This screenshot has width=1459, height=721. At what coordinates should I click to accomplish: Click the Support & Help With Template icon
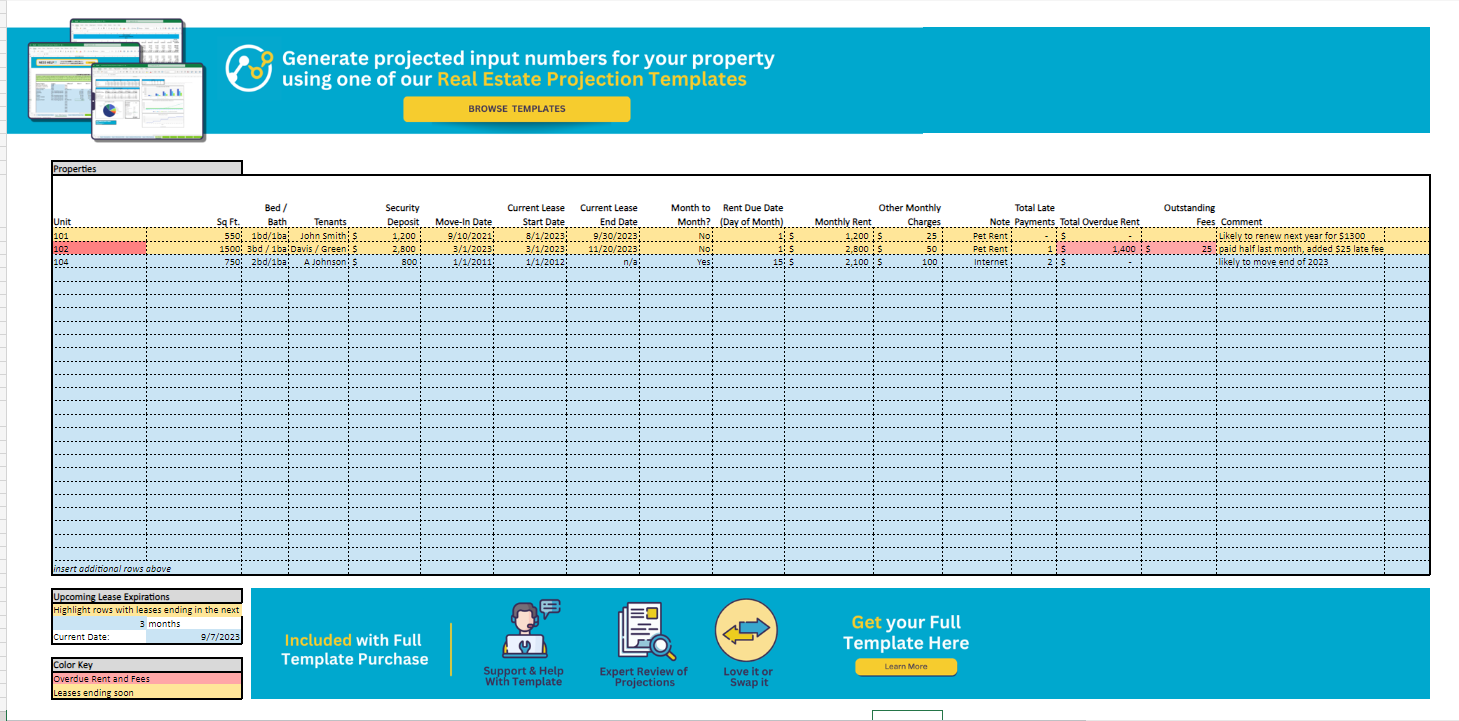click(x=524, y=630)
